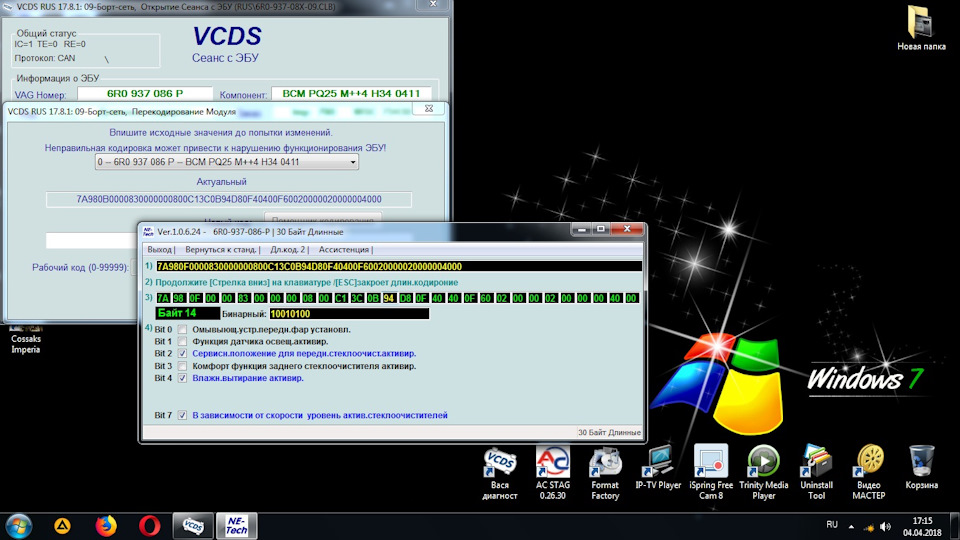Select byte cell C1
Viewport: 960px width, 540px height.
tap(340, 298)
